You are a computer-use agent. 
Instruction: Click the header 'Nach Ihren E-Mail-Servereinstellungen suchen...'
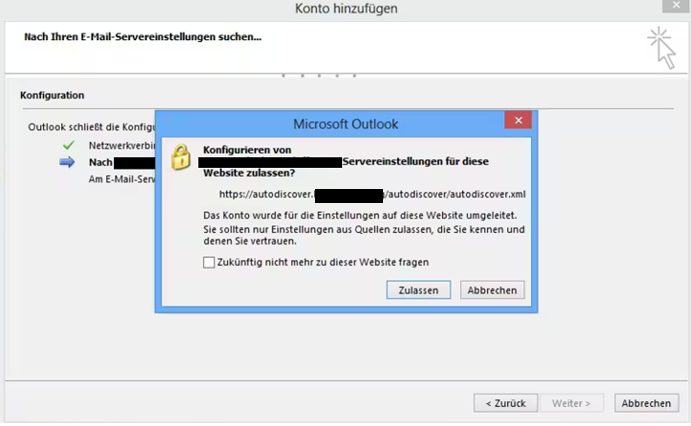tap(142, 38)
